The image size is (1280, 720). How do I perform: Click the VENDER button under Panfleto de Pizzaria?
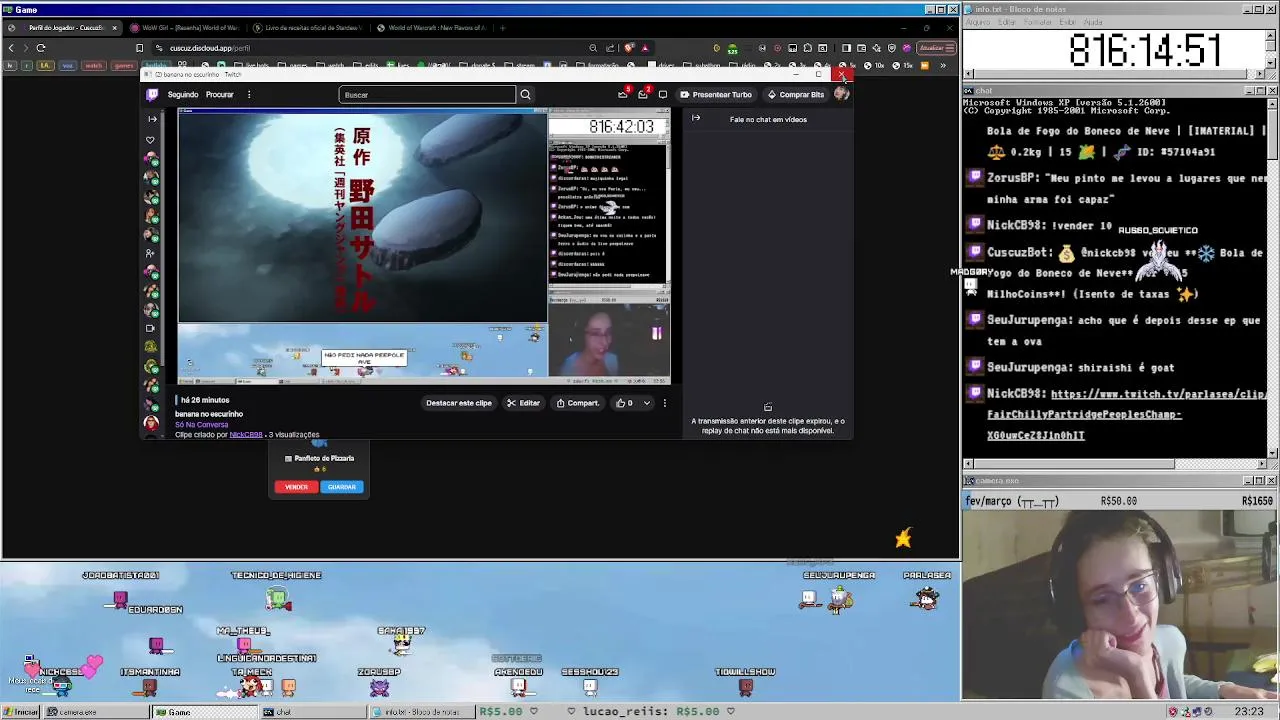[x=296, y=487]
